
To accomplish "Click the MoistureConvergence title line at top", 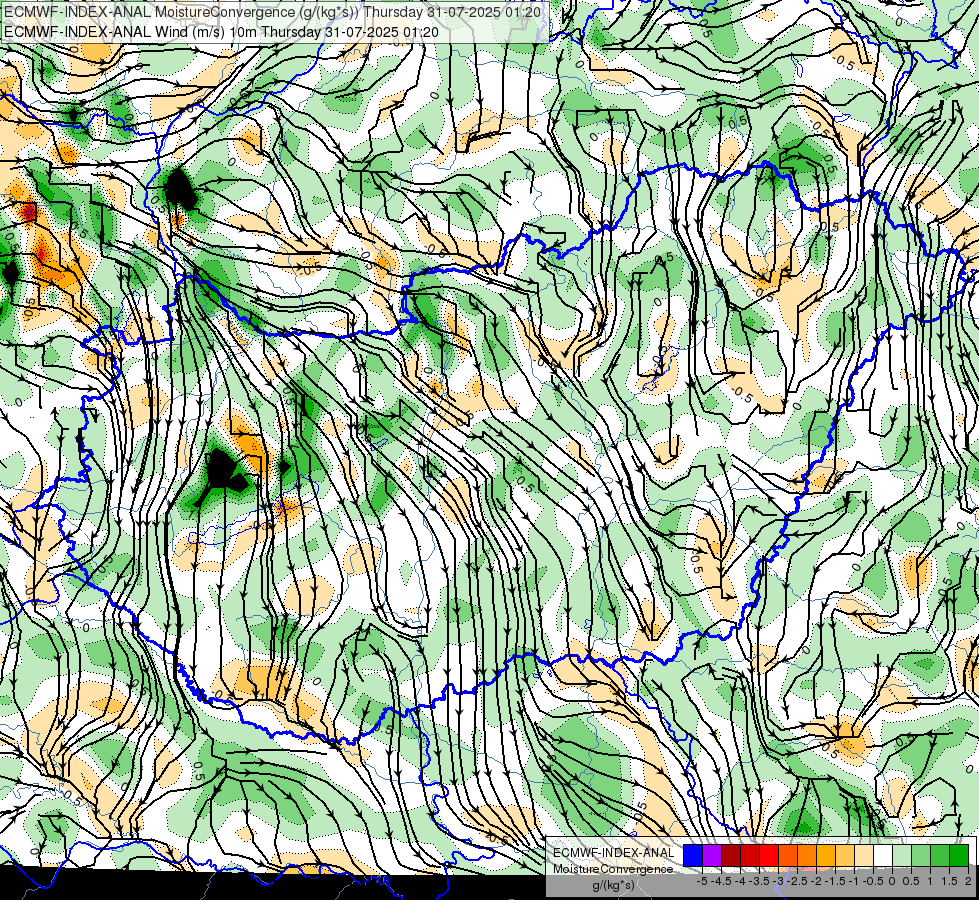I will click(273, 12).
